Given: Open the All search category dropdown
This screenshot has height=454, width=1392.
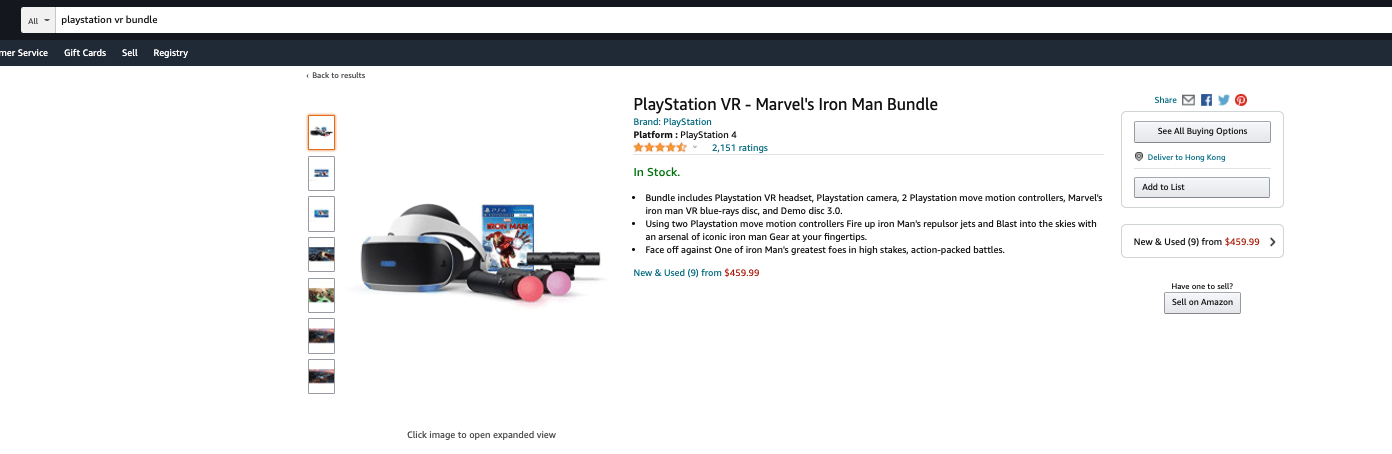Looking at the screenshot, I should tap(39, 20).
